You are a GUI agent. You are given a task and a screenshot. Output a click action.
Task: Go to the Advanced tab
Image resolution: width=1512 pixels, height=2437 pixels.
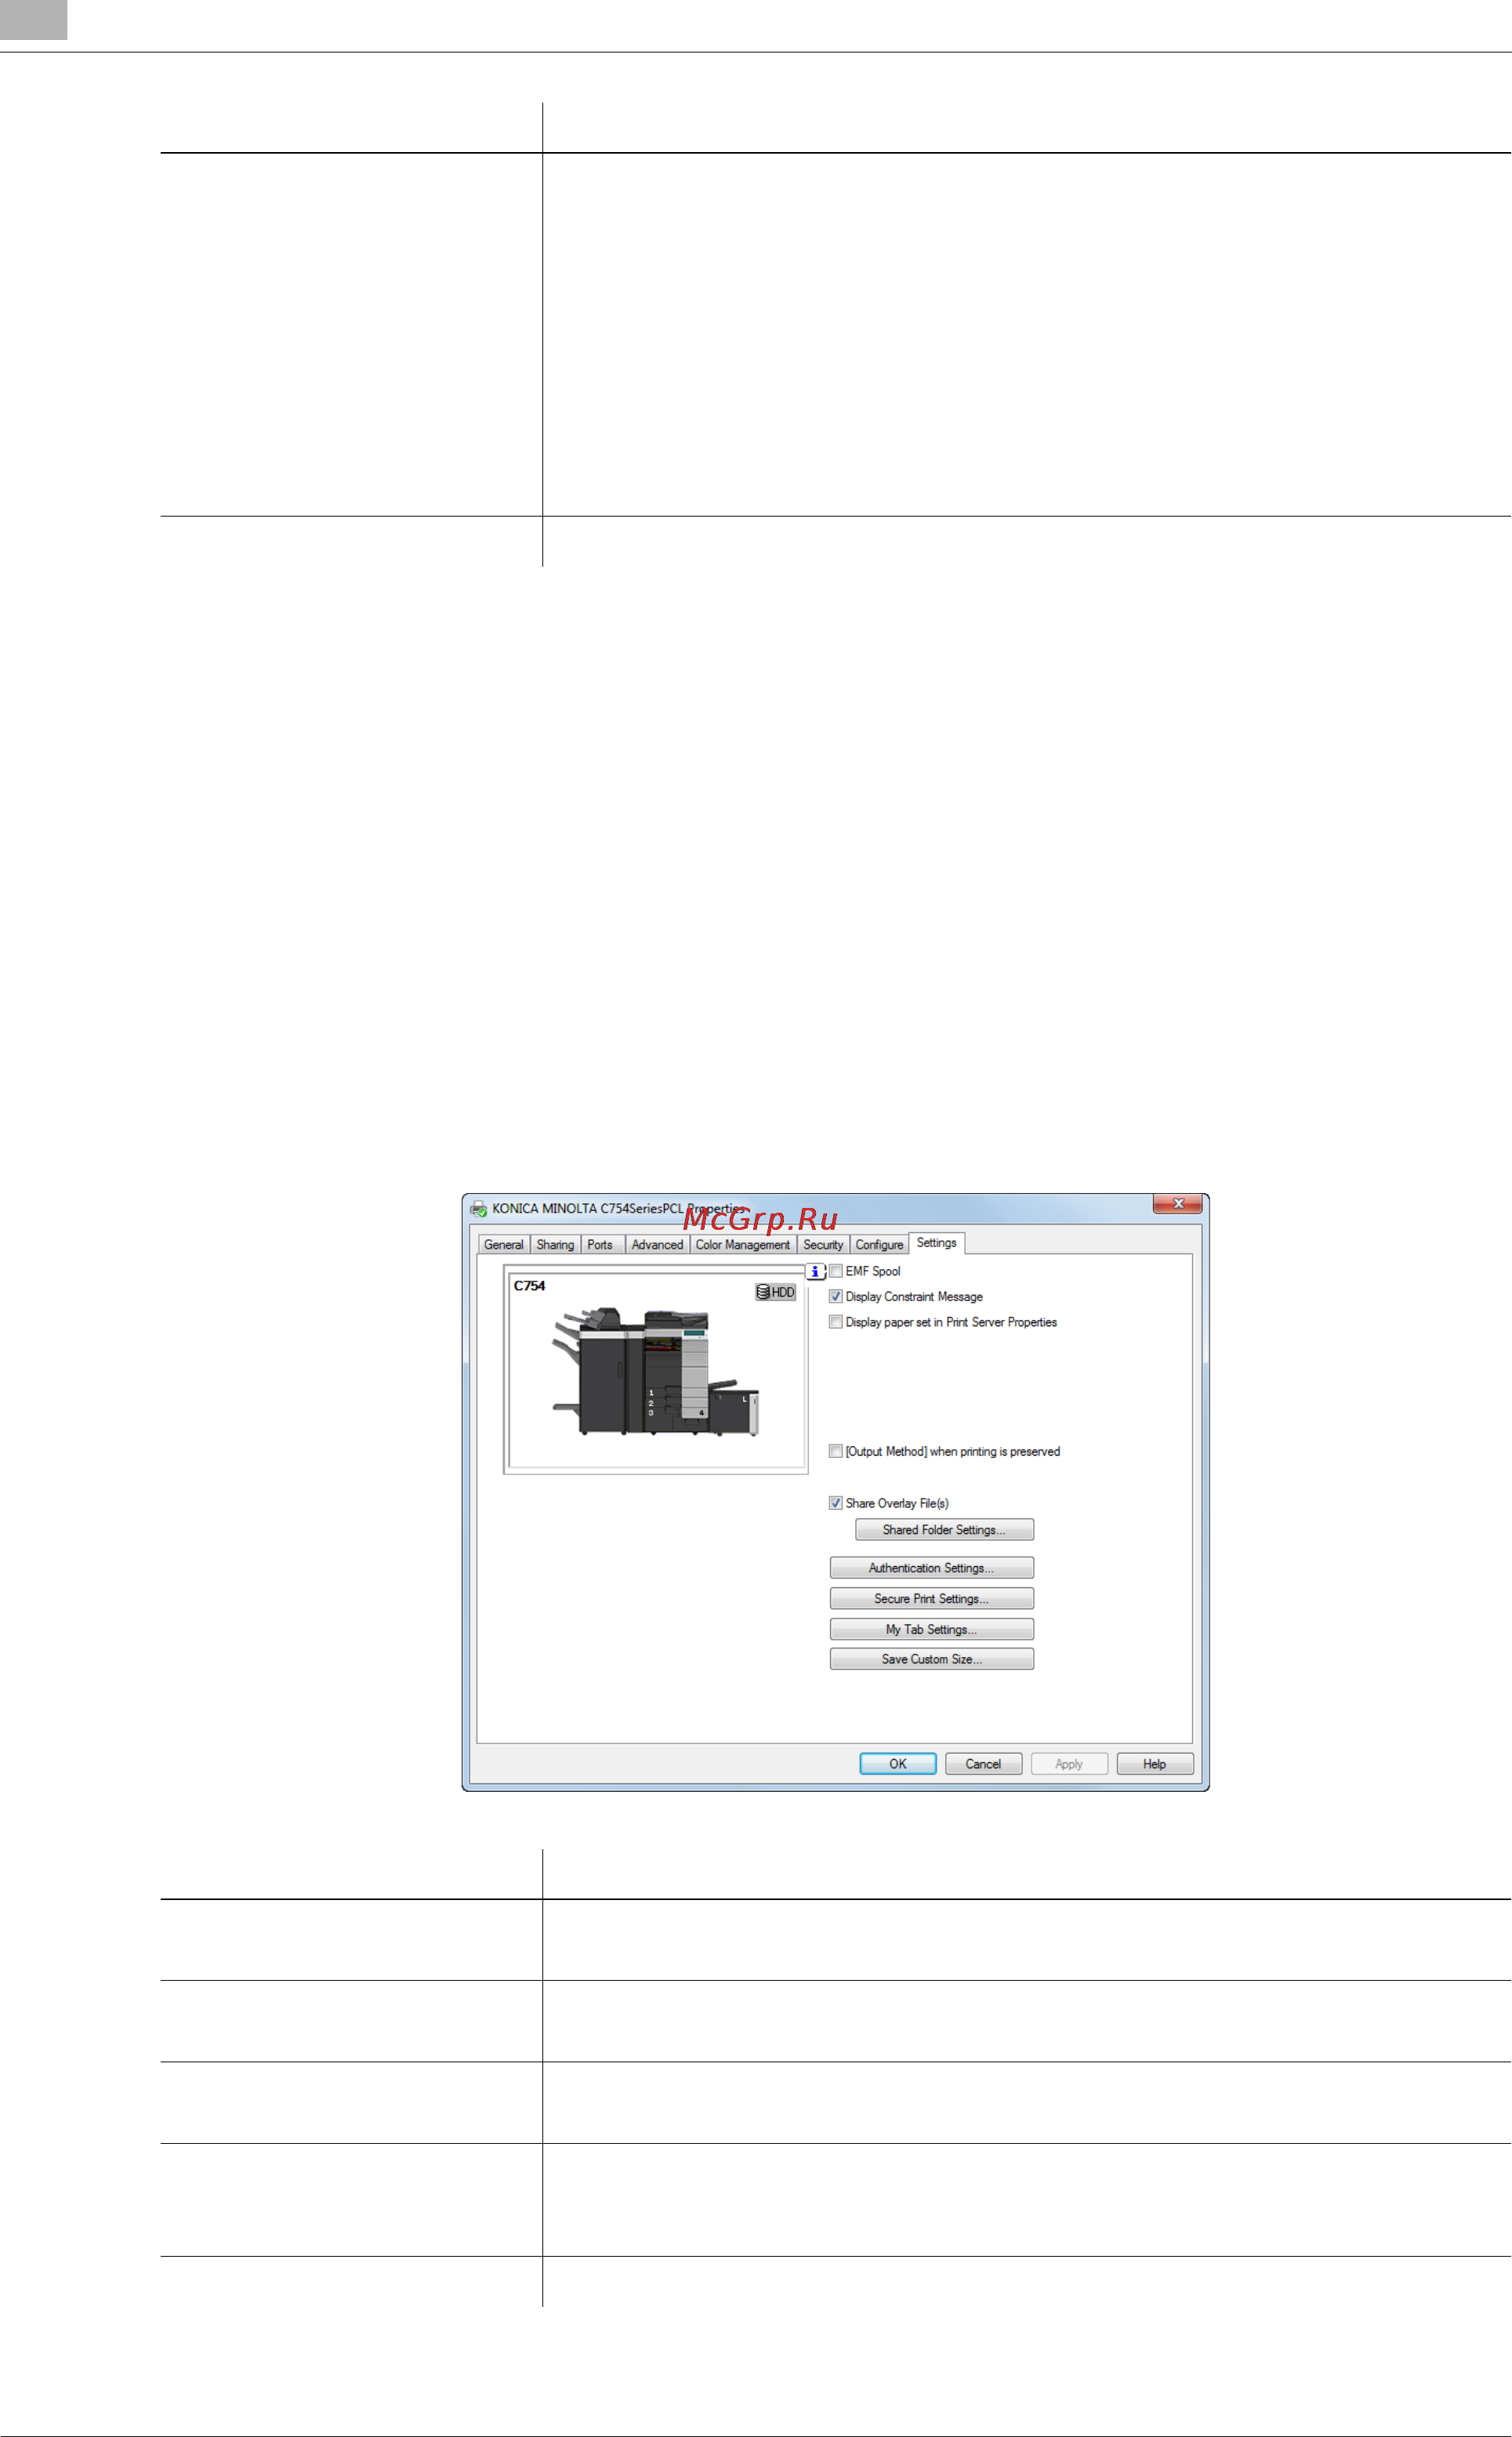click(657, 1245)
